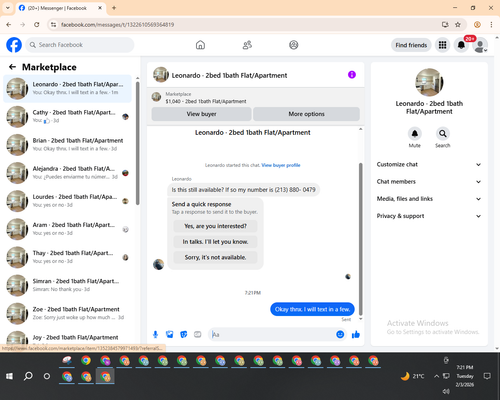Click the Search Facebook field
This screenshot has height=400, width=500.
pyautogui.click(x=80, y=45)
